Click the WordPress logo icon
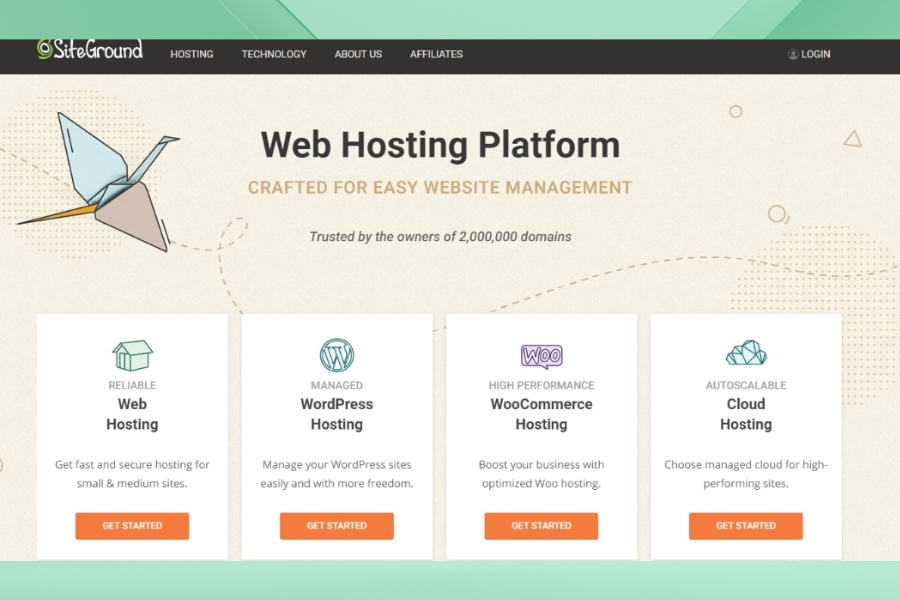Screen dimensions: 900x600 (x=337, y=355)
